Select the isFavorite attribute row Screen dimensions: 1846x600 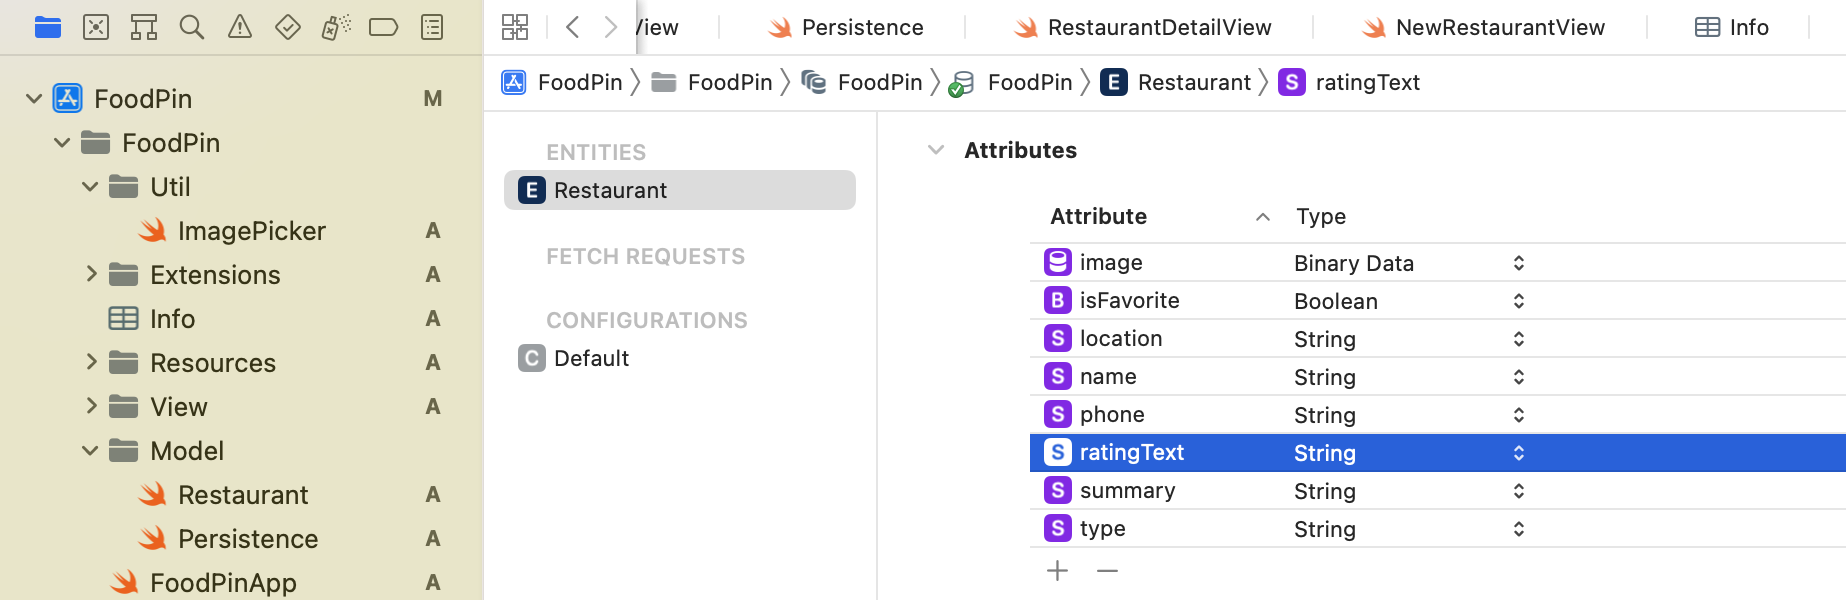pos(1438,301)
